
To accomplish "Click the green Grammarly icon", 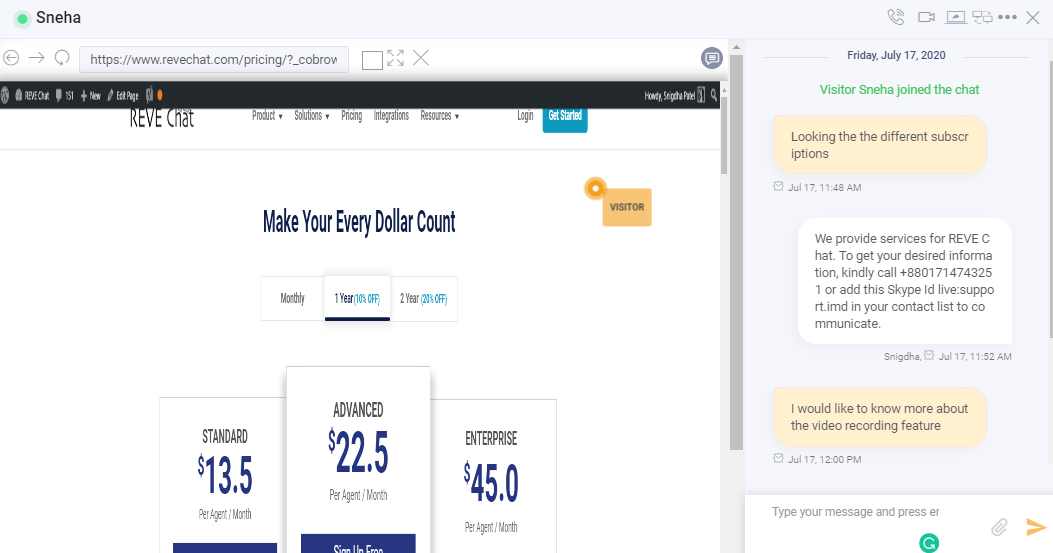I will click(x=929, y=542).
